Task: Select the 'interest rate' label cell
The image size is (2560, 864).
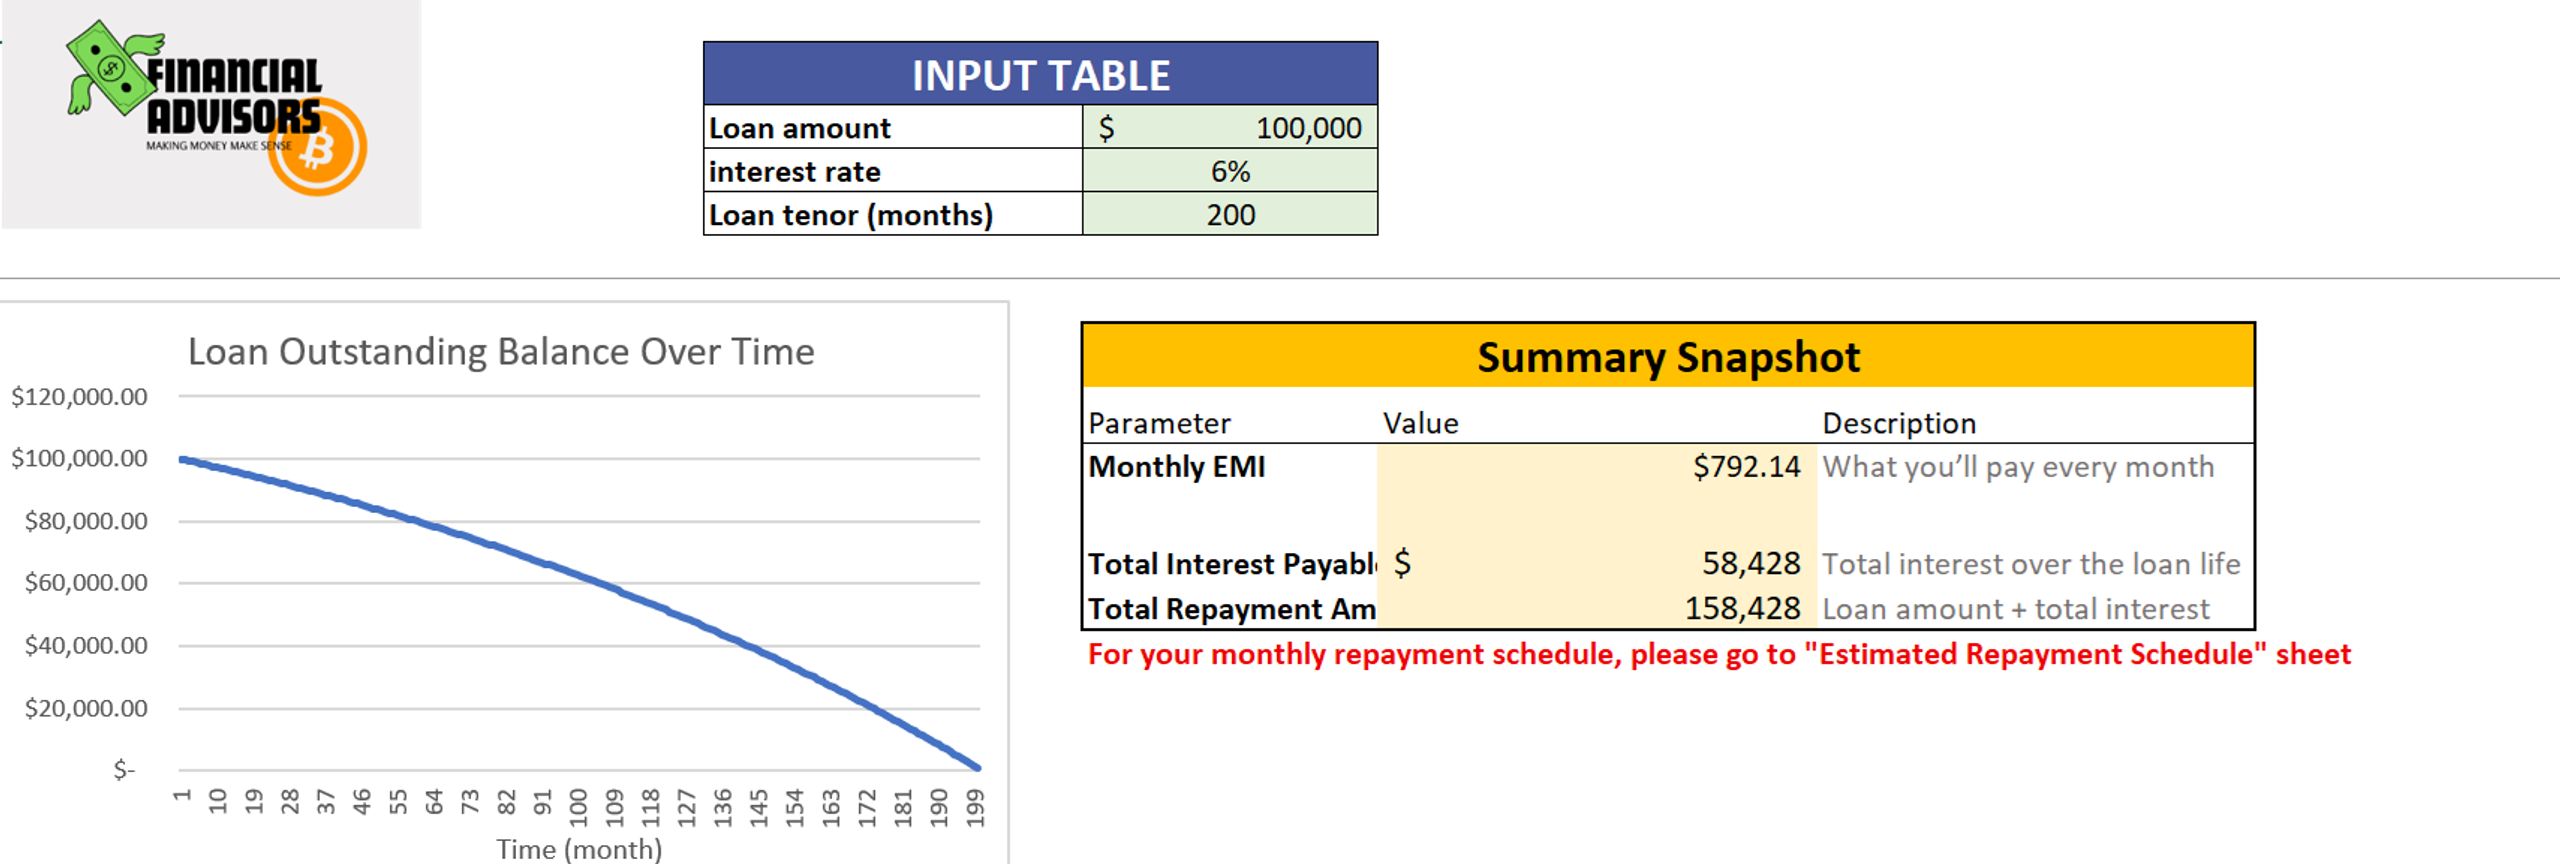Action: [893, 171]
